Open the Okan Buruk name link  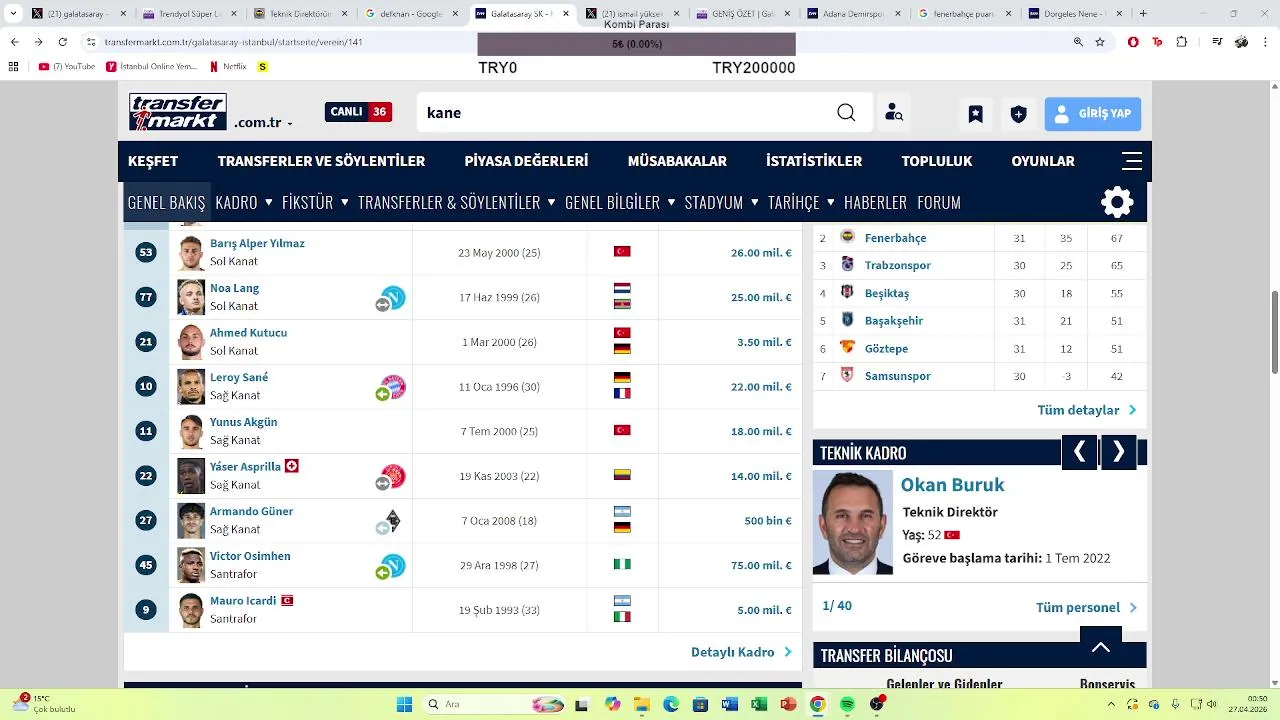(952, 484)
